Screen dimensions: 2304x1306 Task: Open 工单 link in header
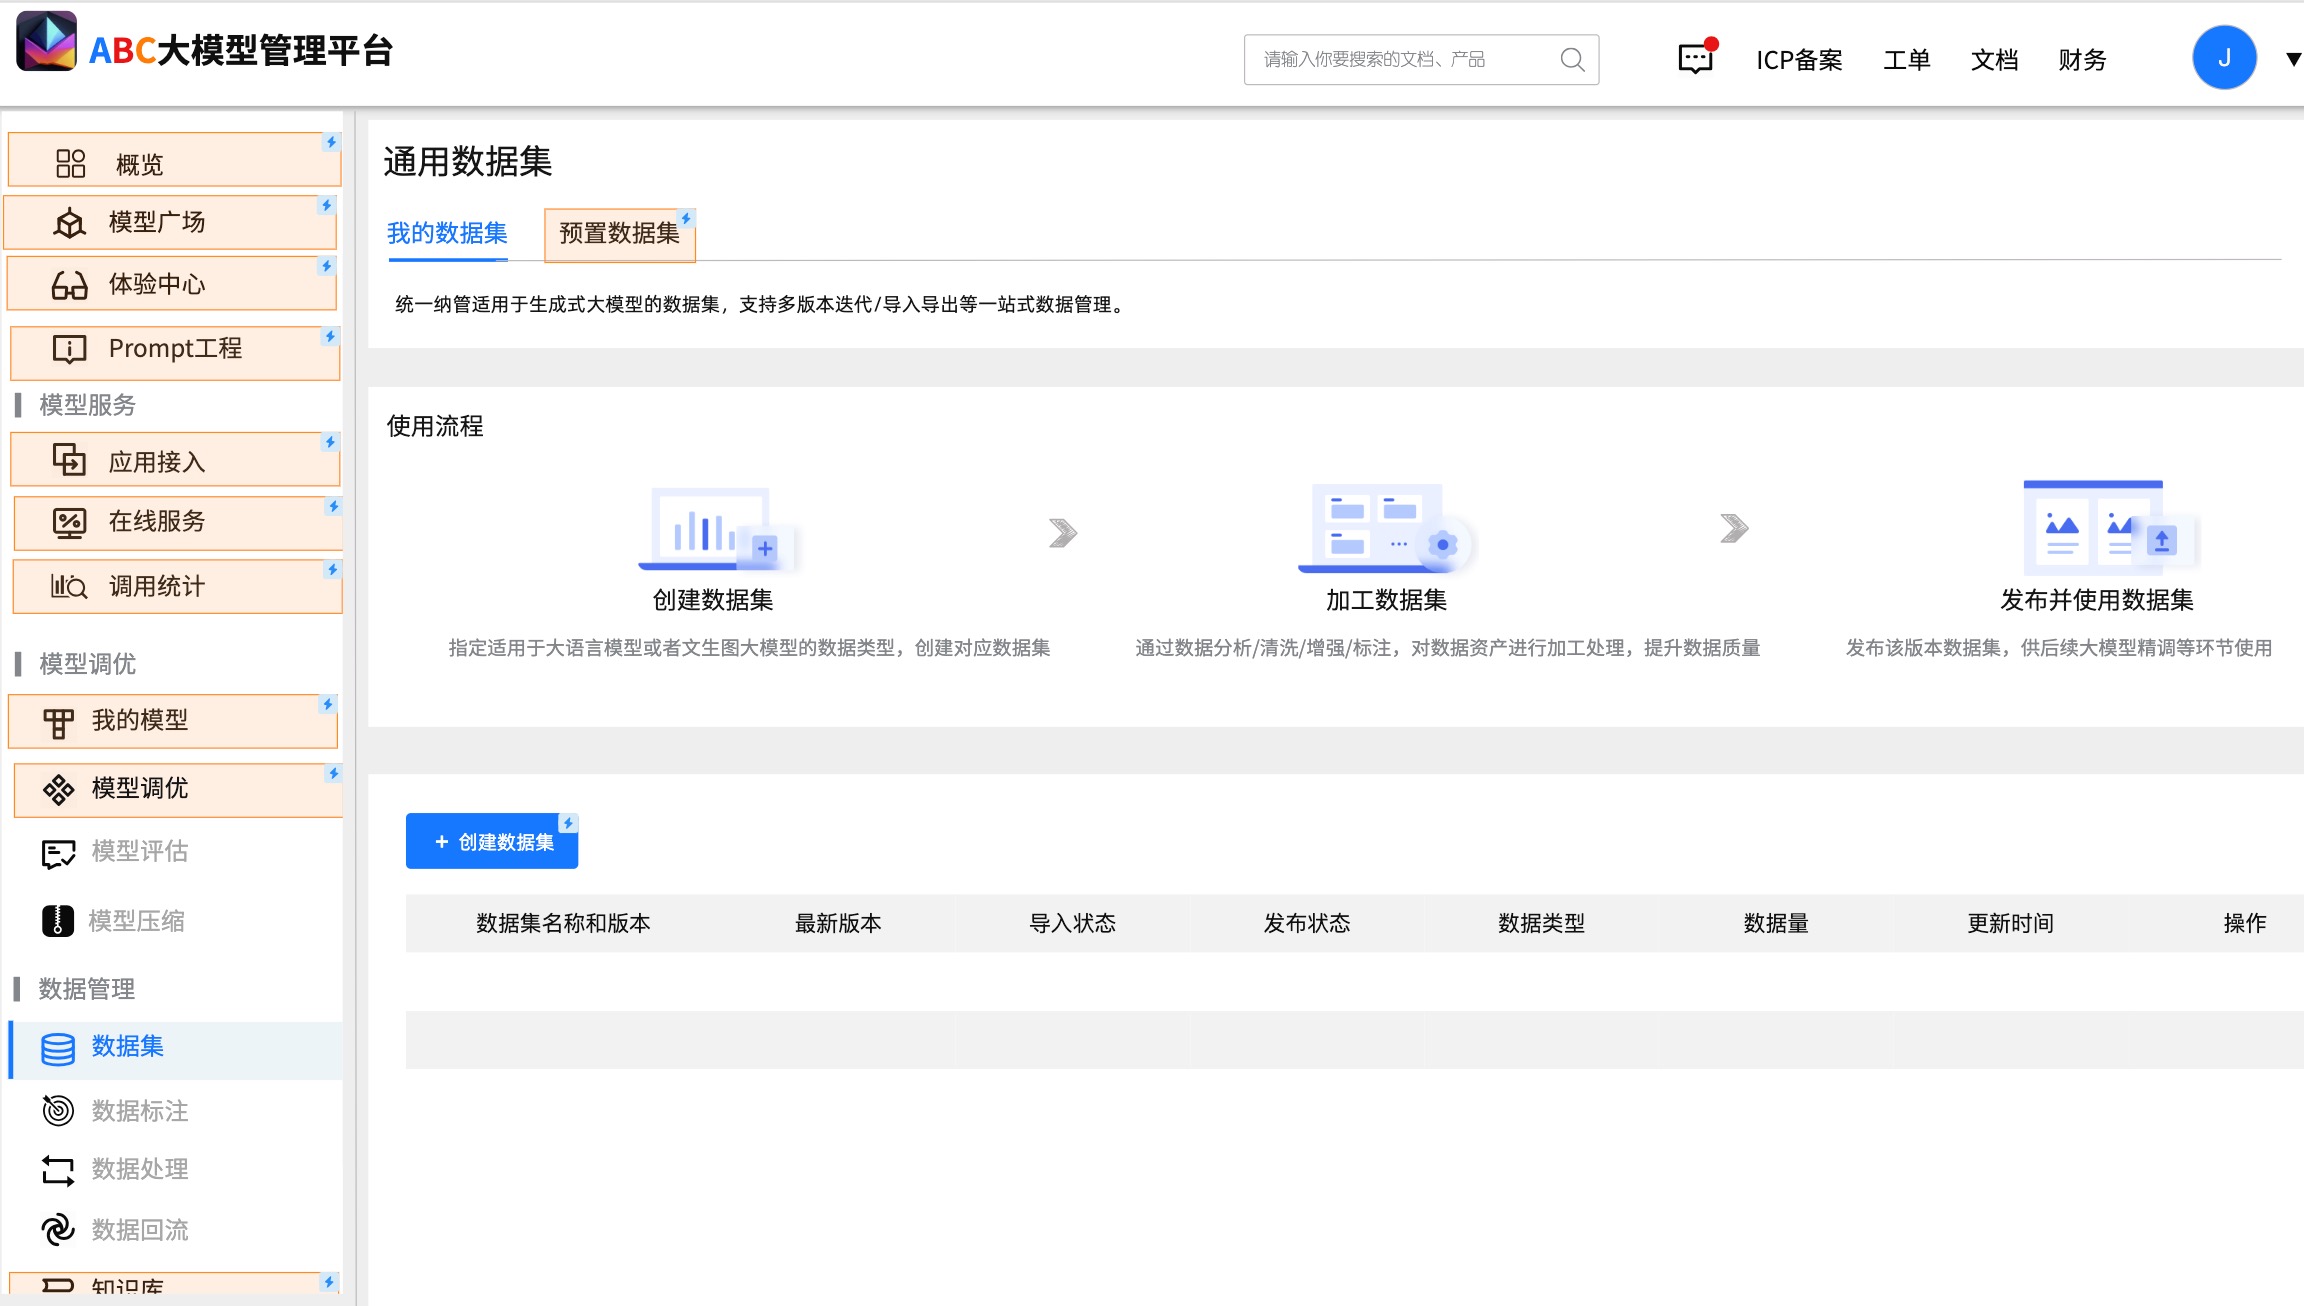click(1906, 60)
